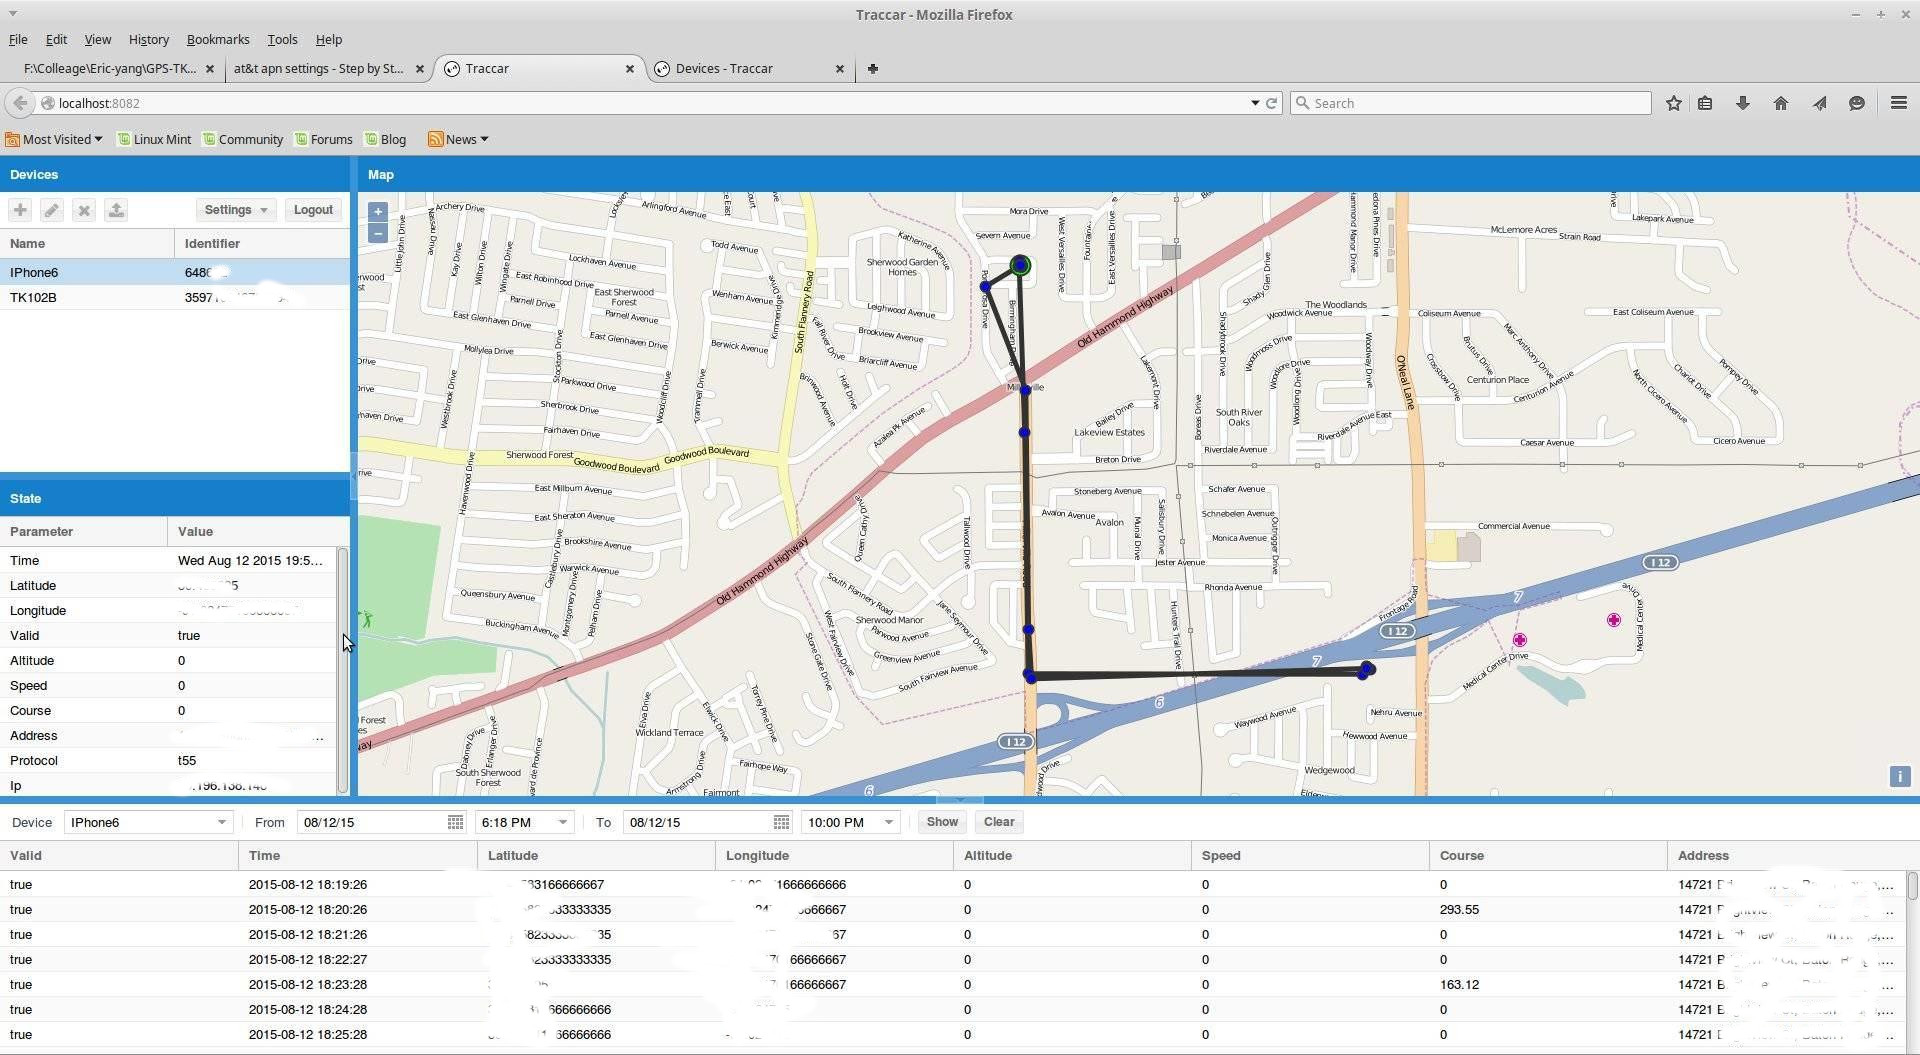Image resolution: width=1920 pixels, height=1055 pixels.
Task: Click the Firefox Search input field
Action: tap(1470, 103)
